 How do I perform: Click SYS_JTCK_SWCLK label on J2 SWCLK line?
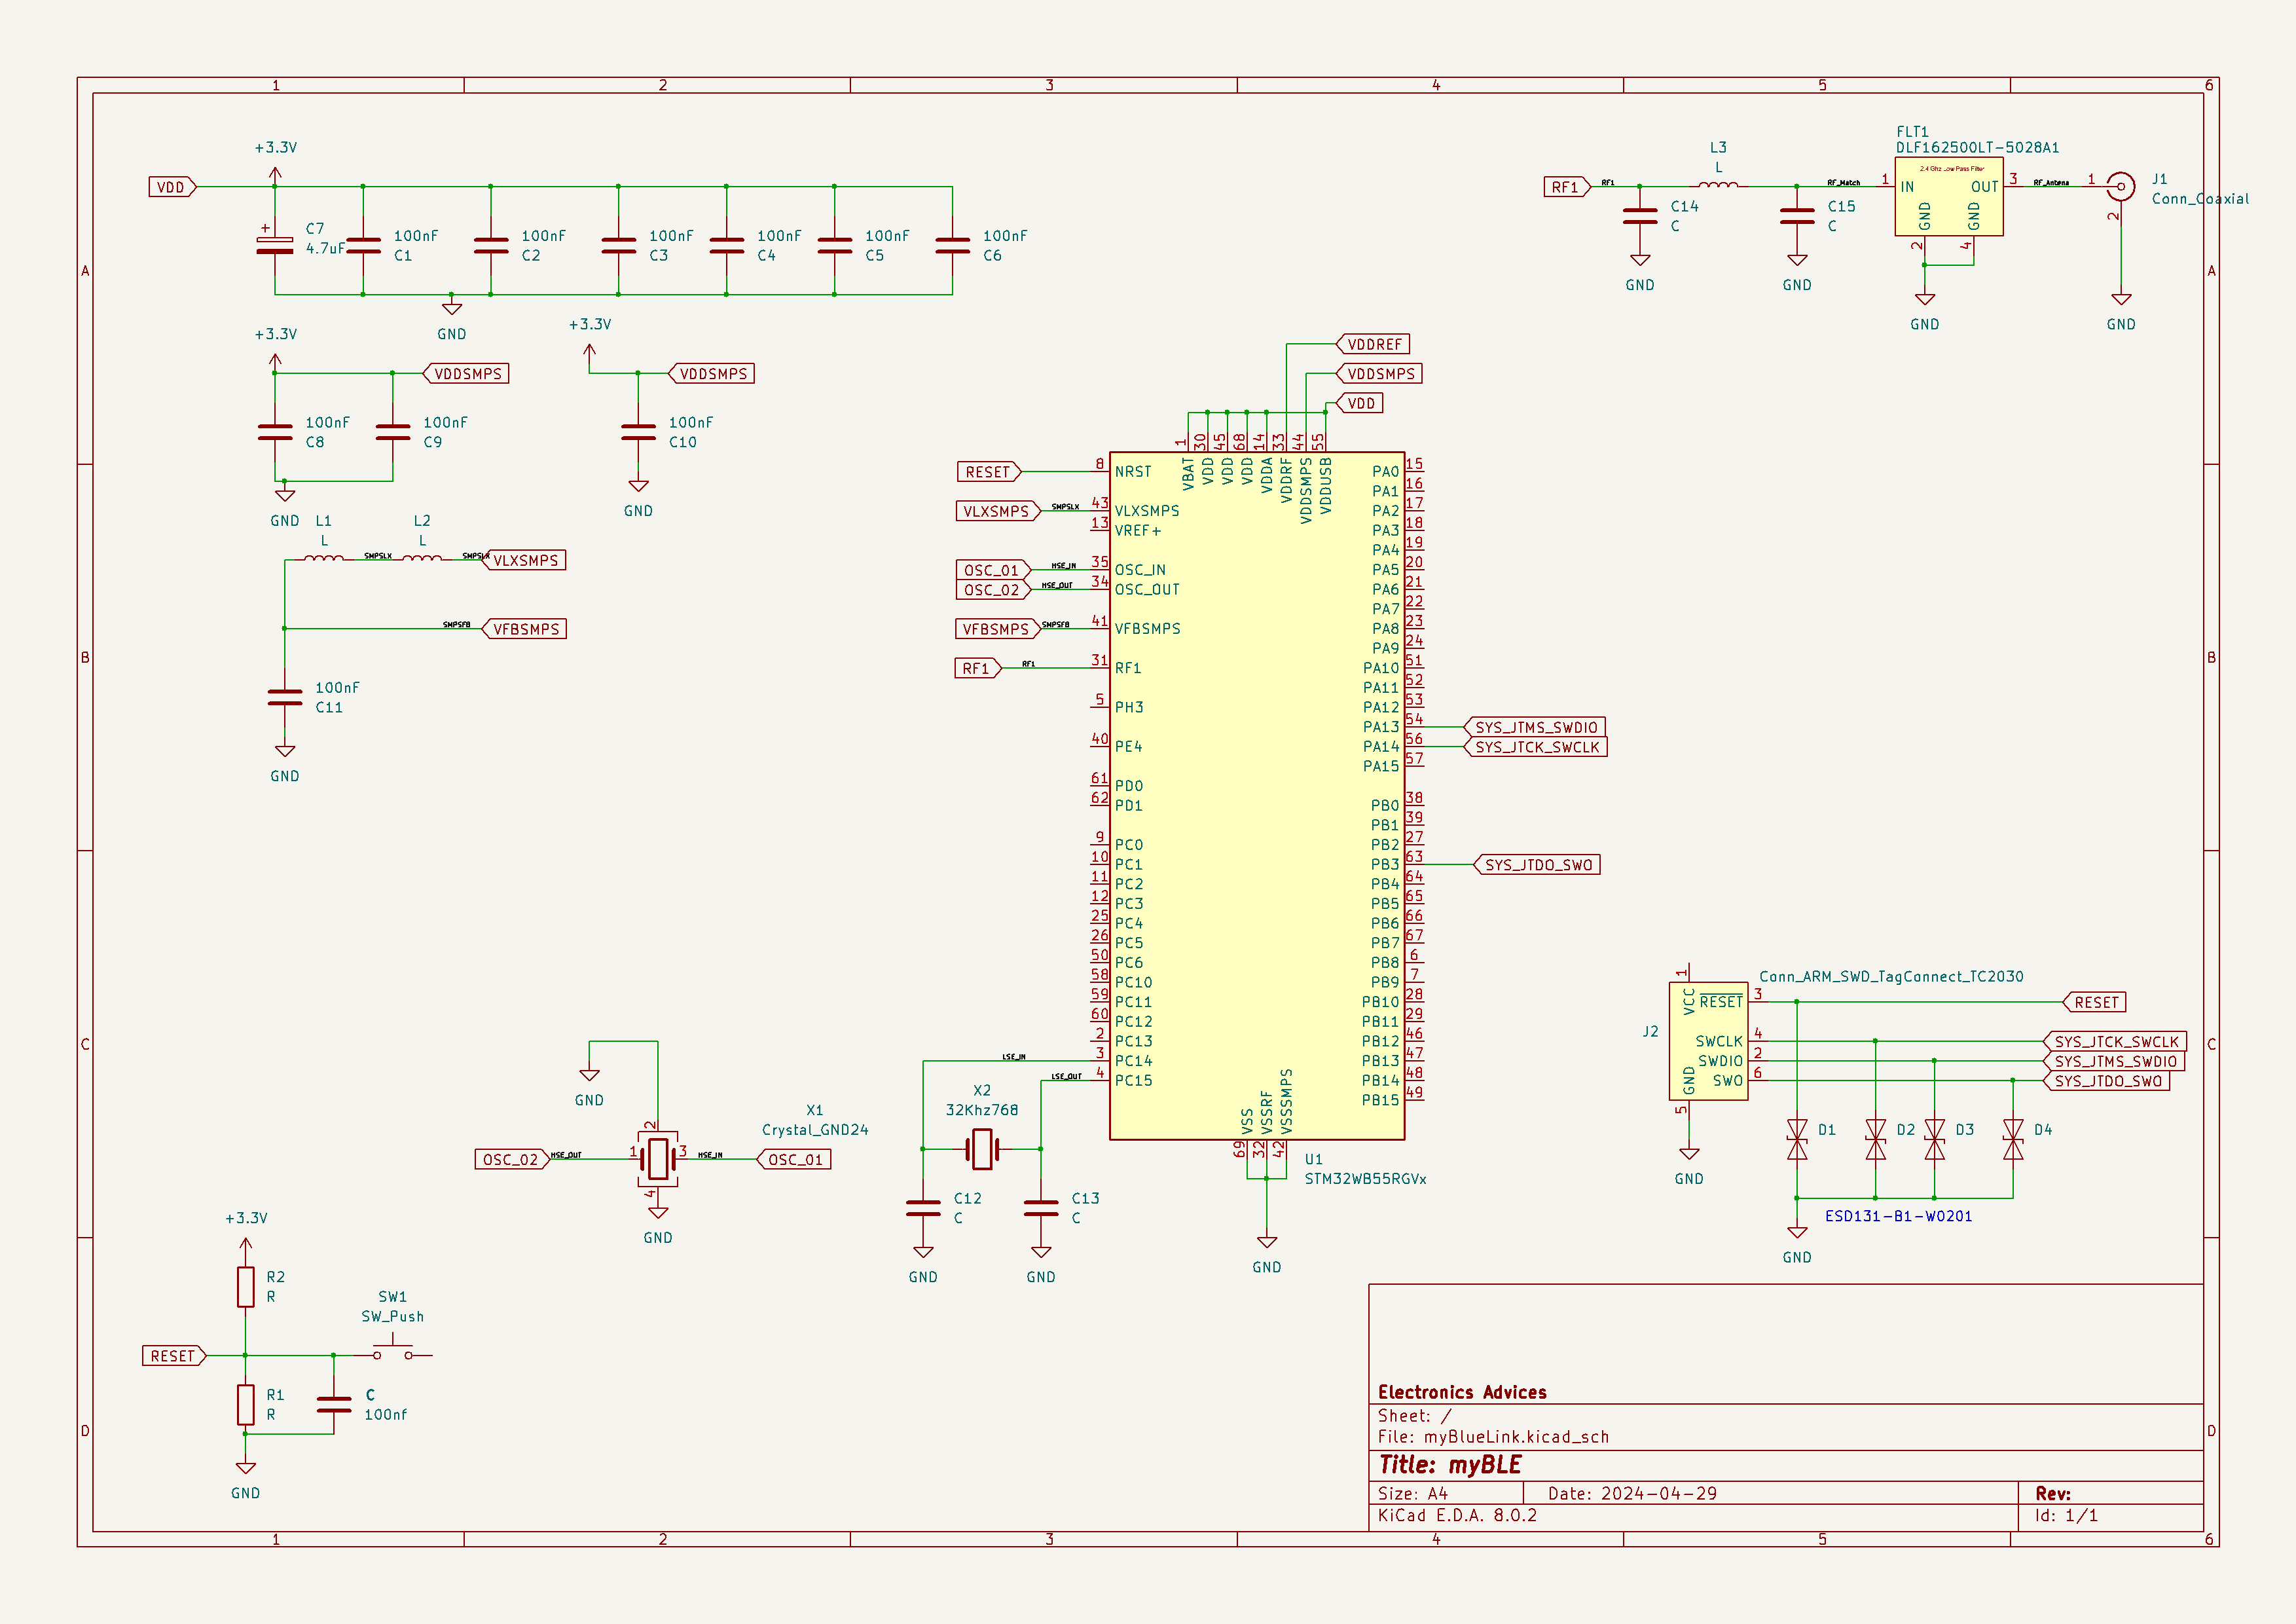click(2115, 1041)
